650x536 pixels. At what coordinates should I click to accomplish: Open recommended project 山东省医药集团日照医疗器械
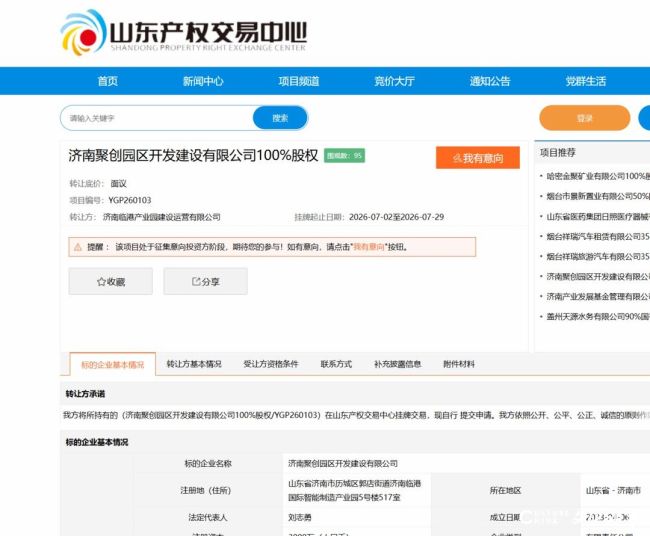pyautogui.click(x=598, y=216)
